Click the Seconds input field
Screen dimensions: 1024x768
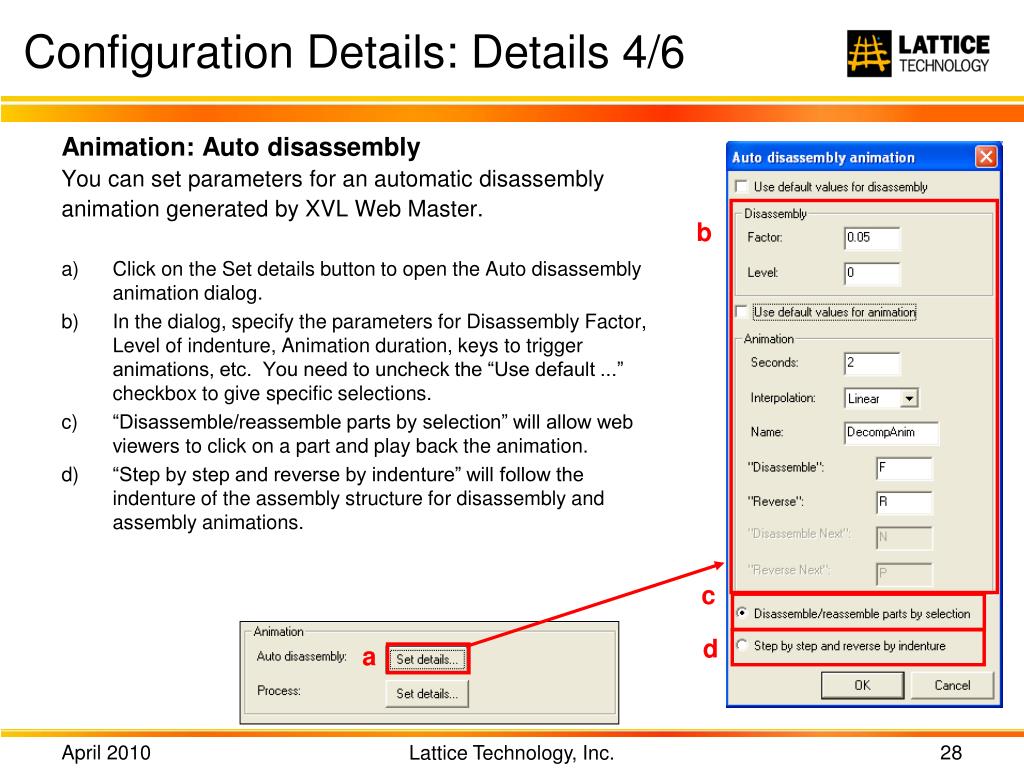click(872, 363)
